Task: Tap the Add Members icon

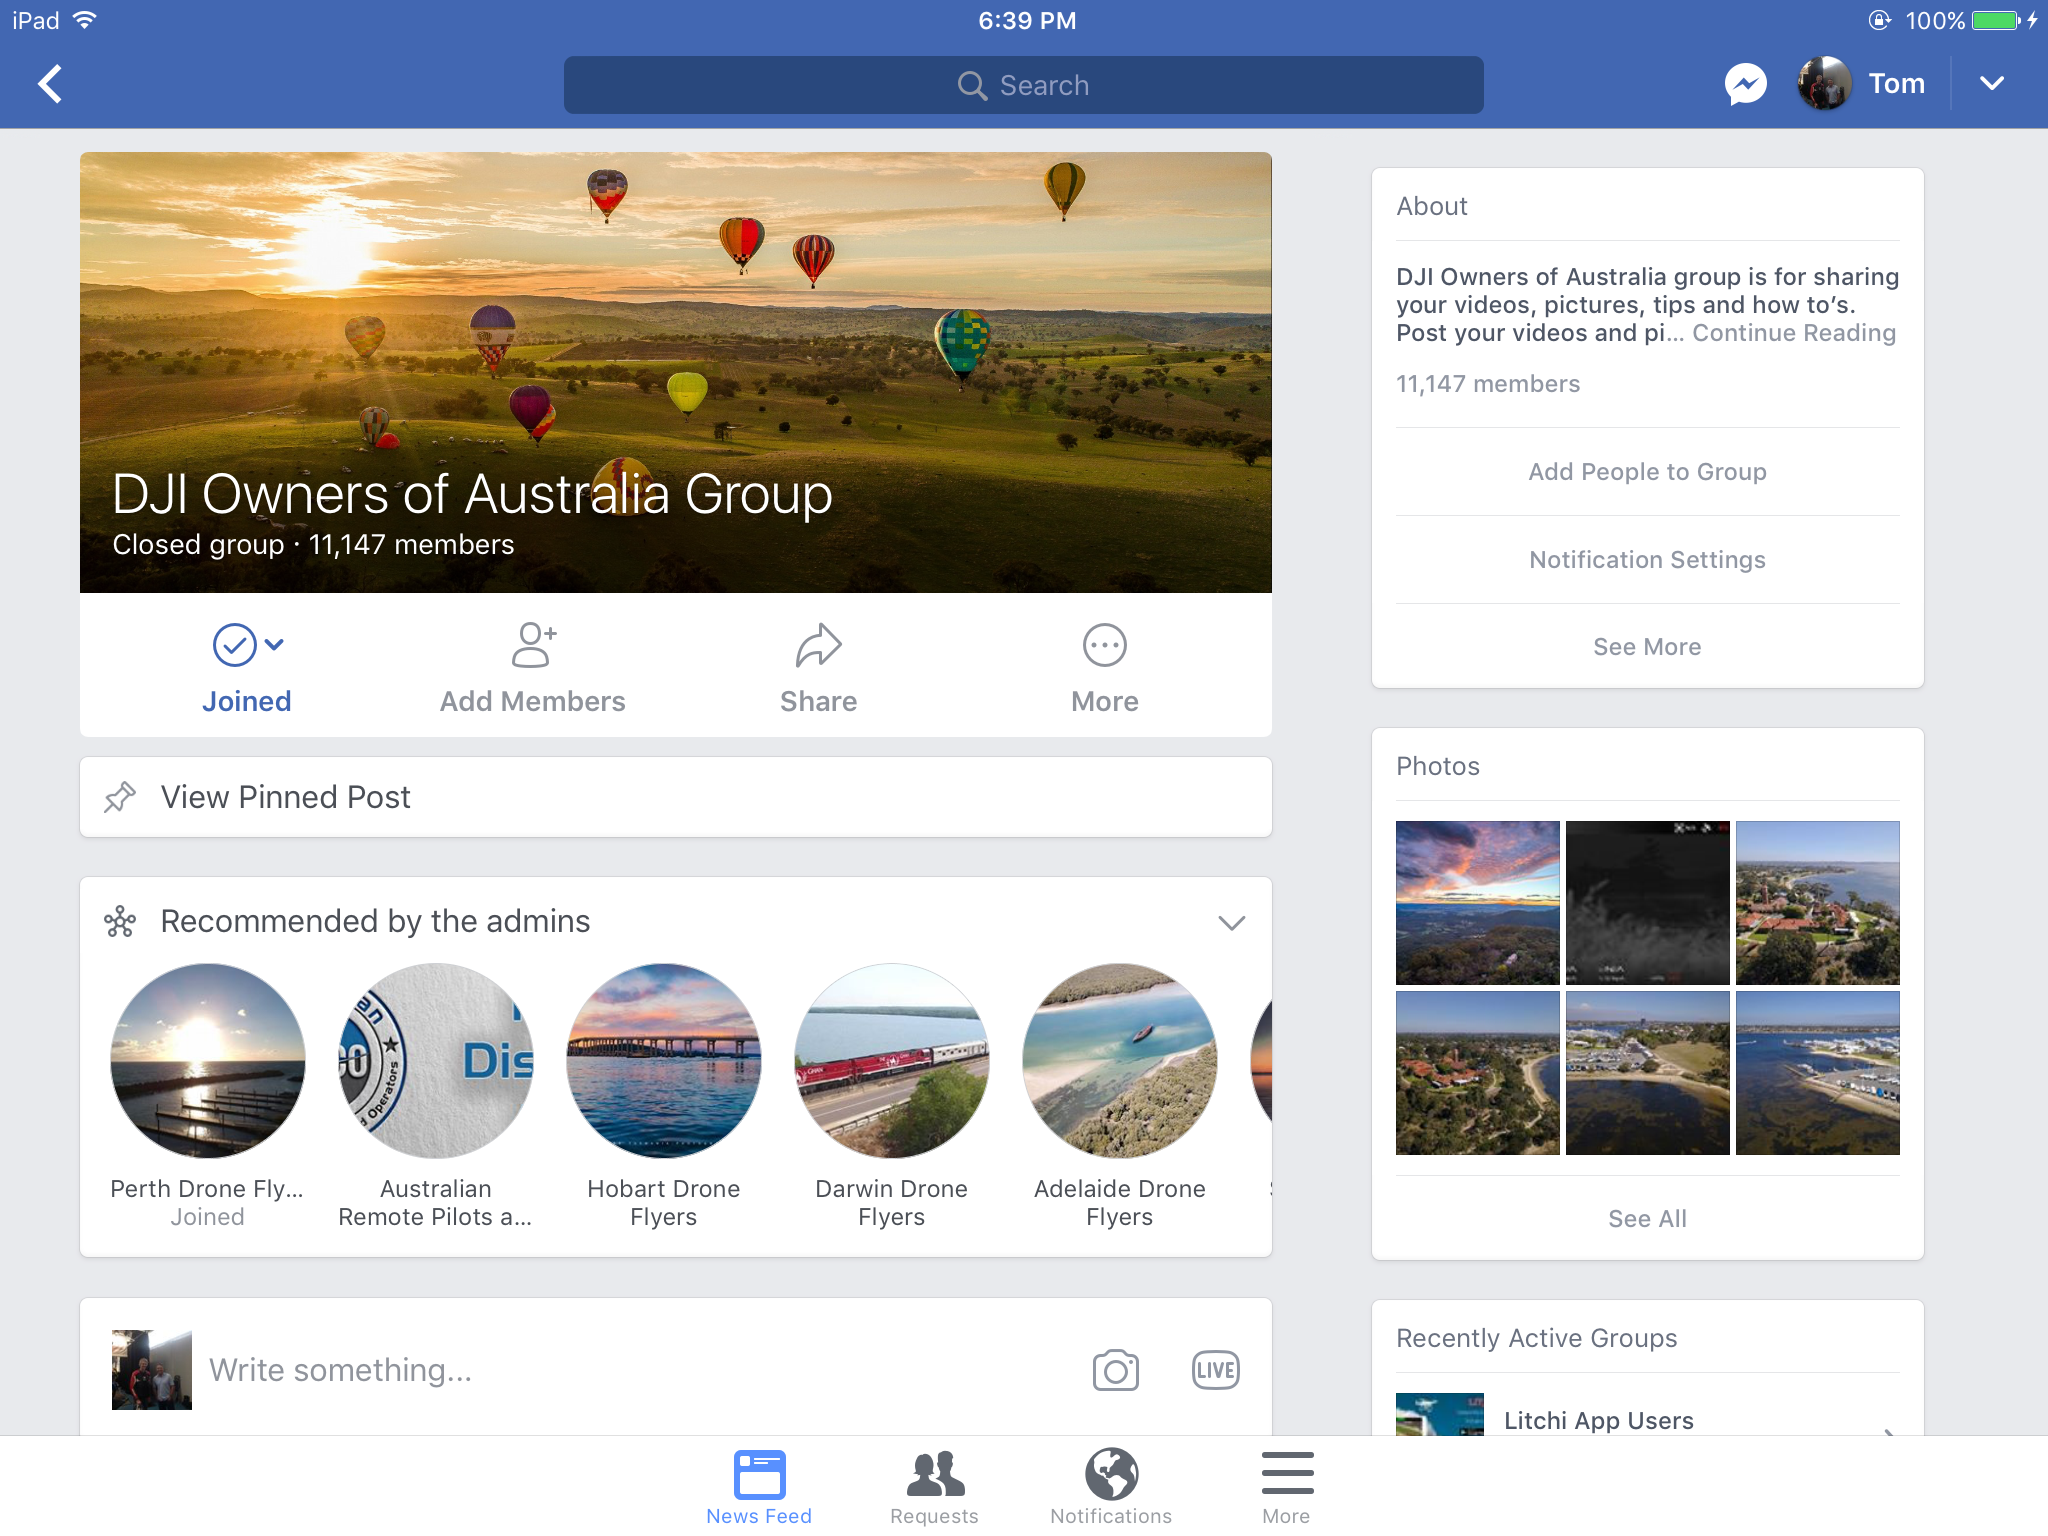Action: tap(533, 645)
